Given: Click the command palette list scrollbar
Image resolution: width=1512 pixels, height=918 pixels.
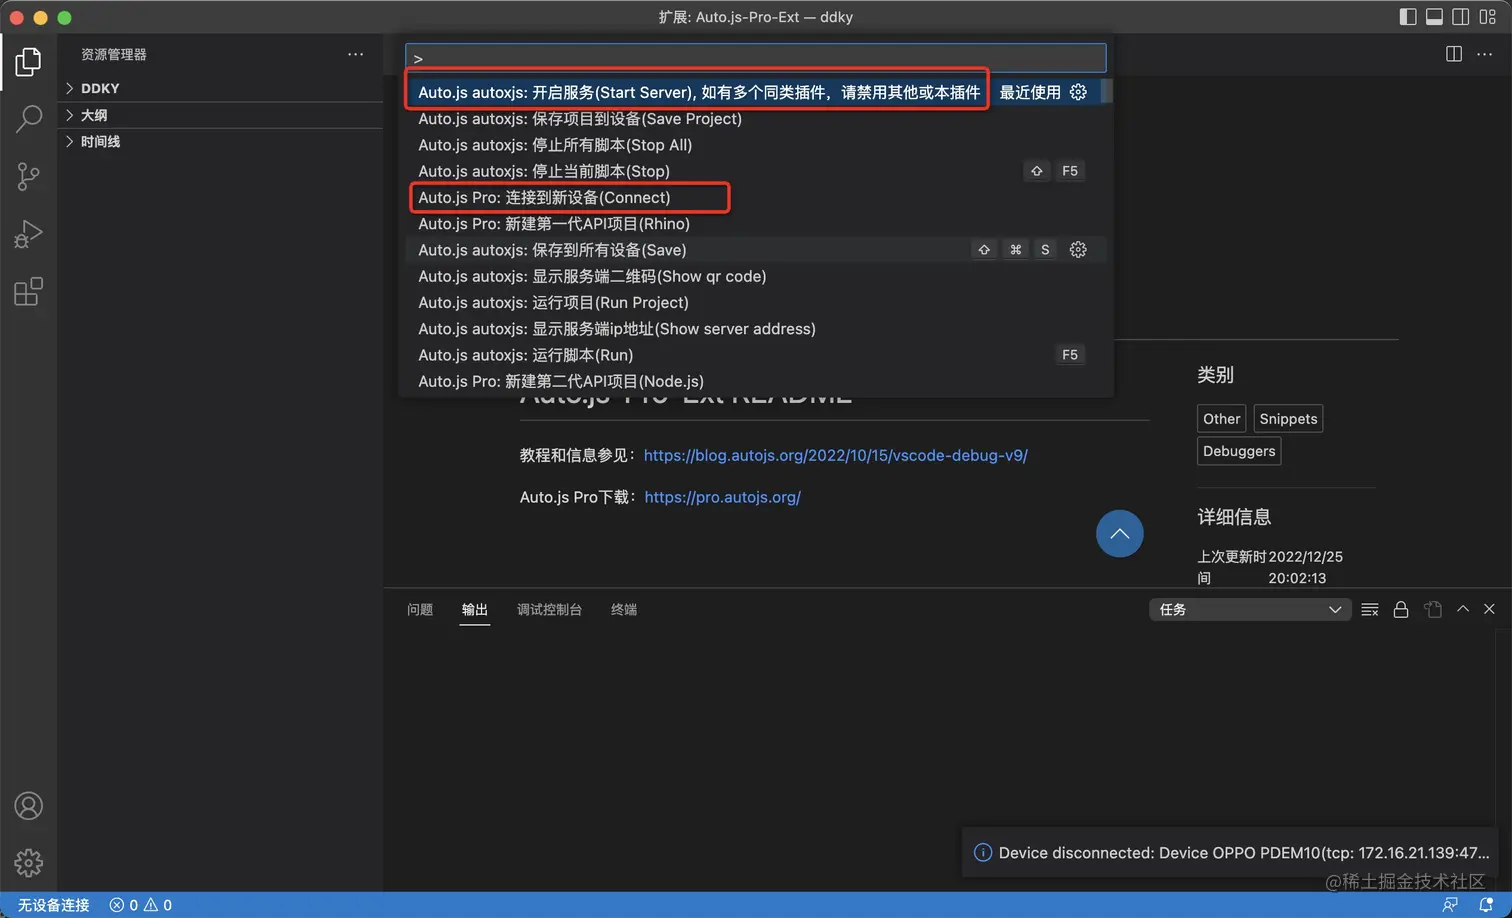Looking at the screenshot, I should [x=1107, y=92].
